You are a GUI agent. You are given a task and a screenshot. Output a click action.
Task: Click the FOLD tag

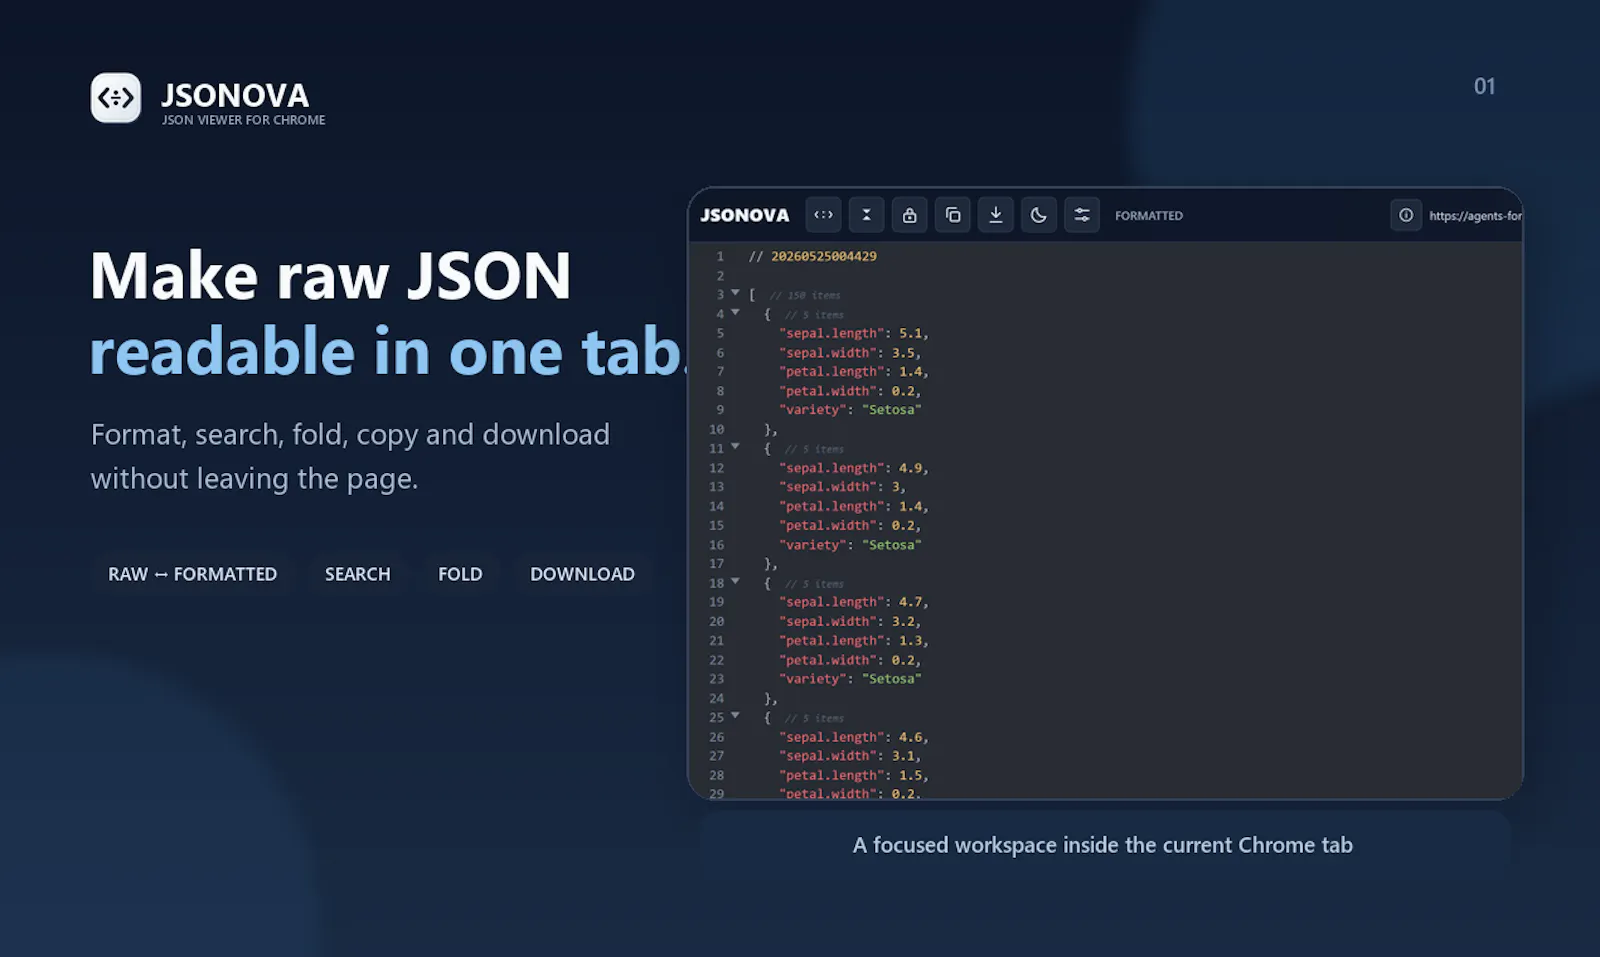pos(460,574)
